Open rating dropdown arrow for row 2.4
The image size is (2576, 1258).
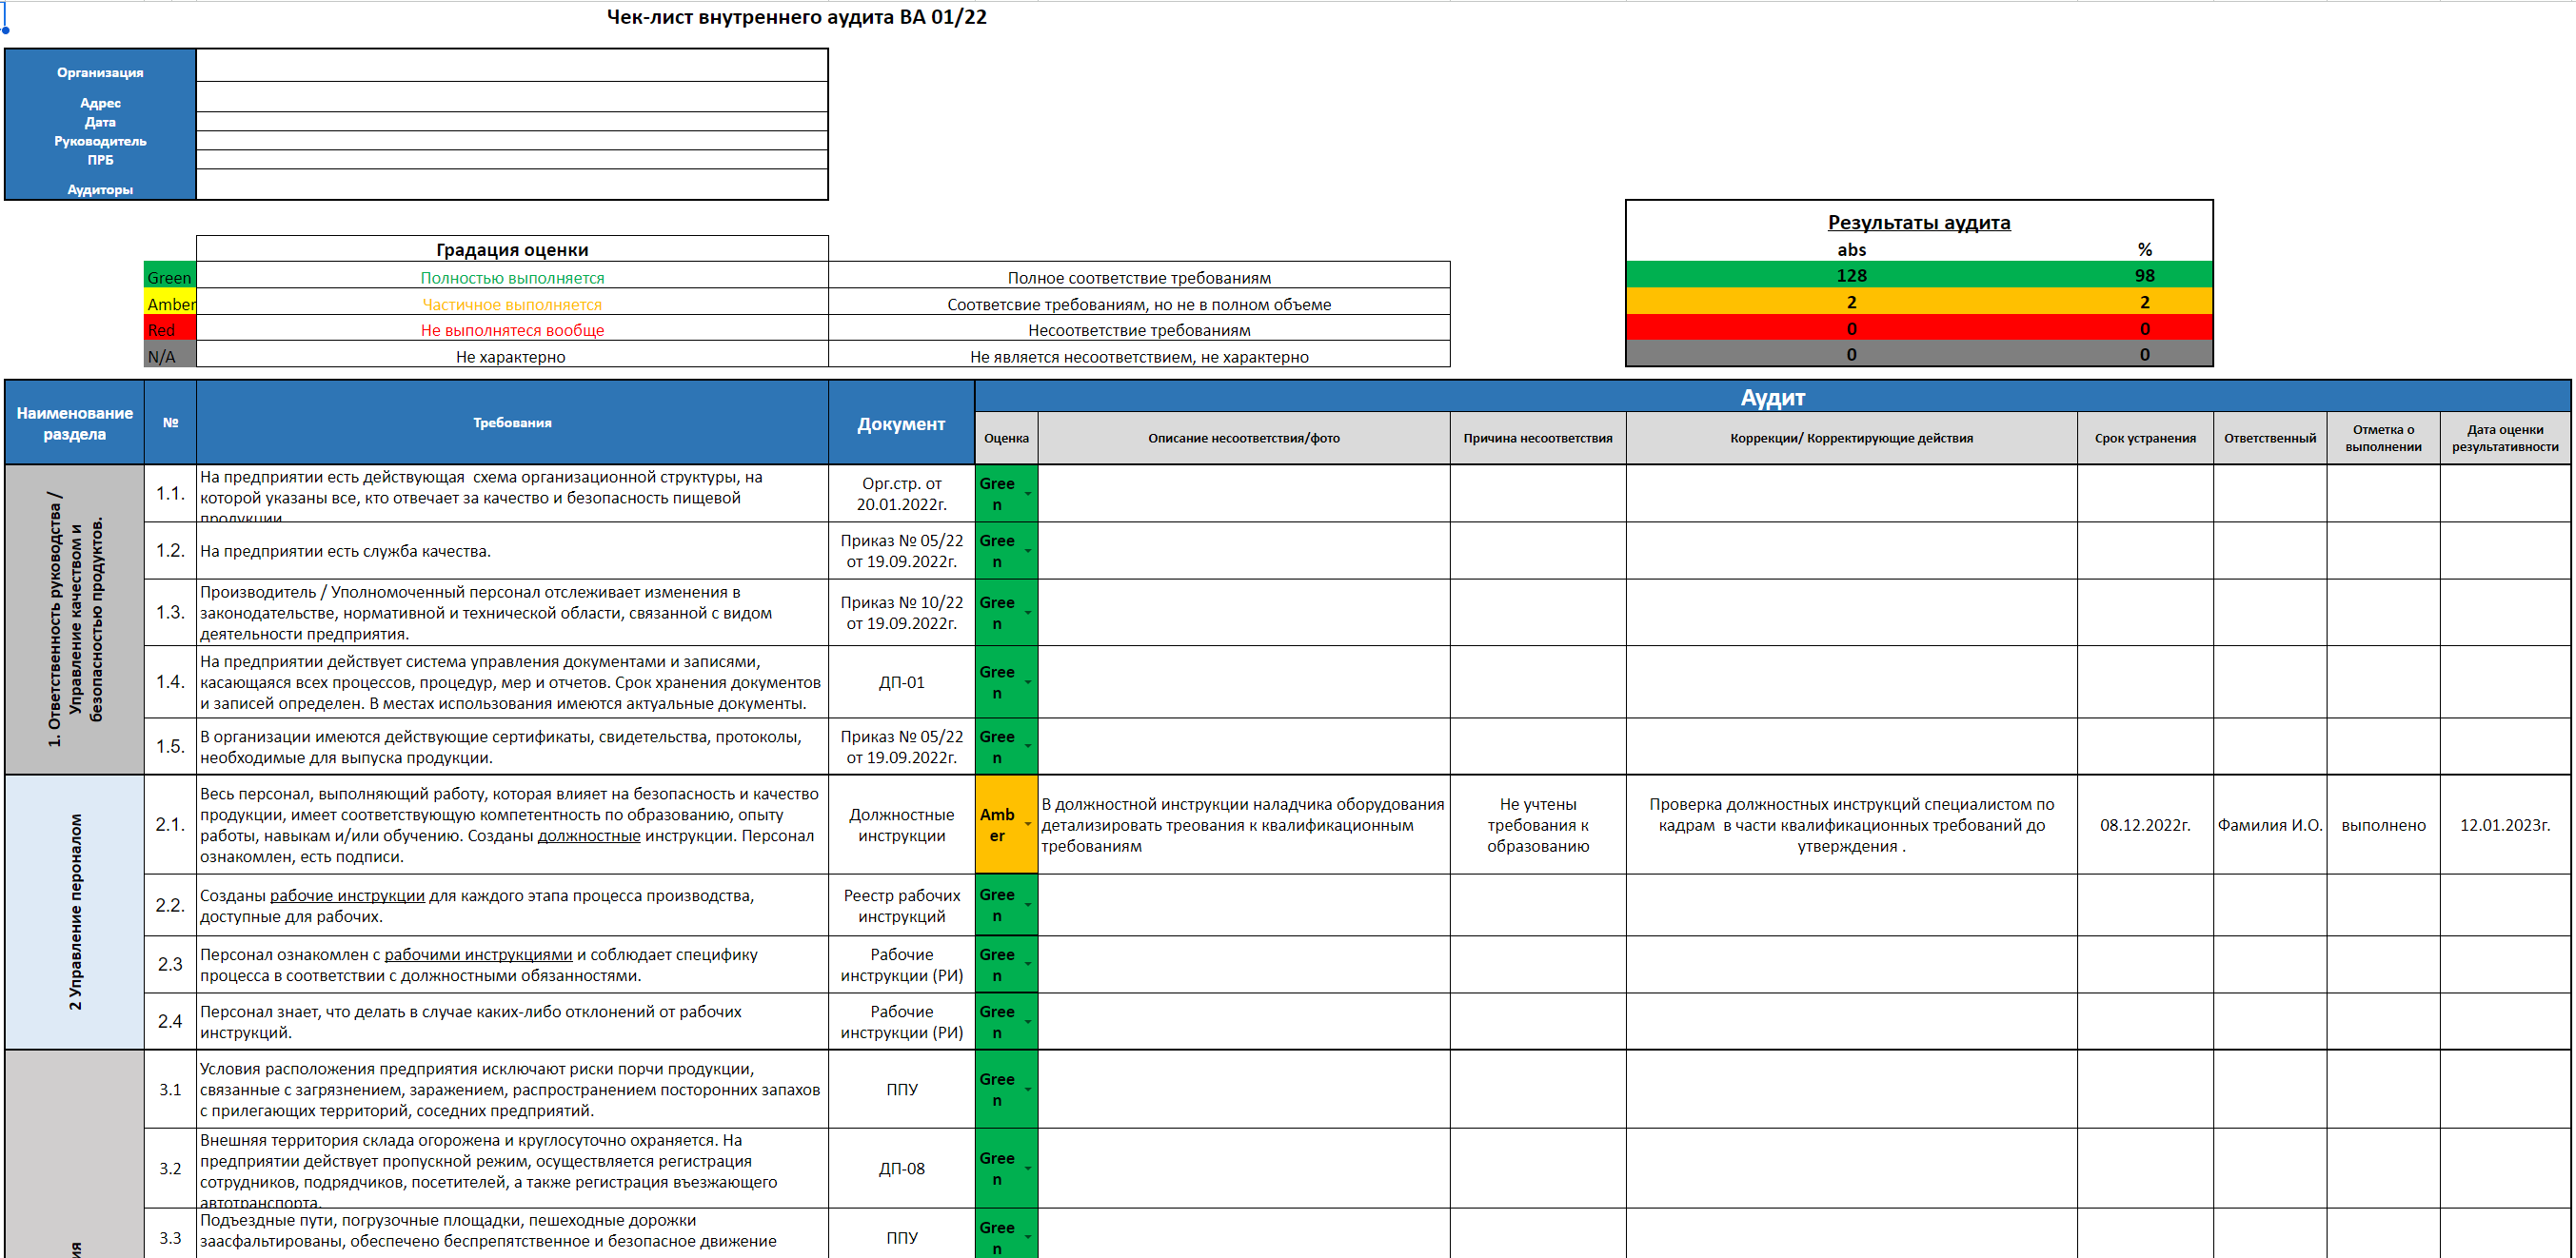tap(1027, 1022)
